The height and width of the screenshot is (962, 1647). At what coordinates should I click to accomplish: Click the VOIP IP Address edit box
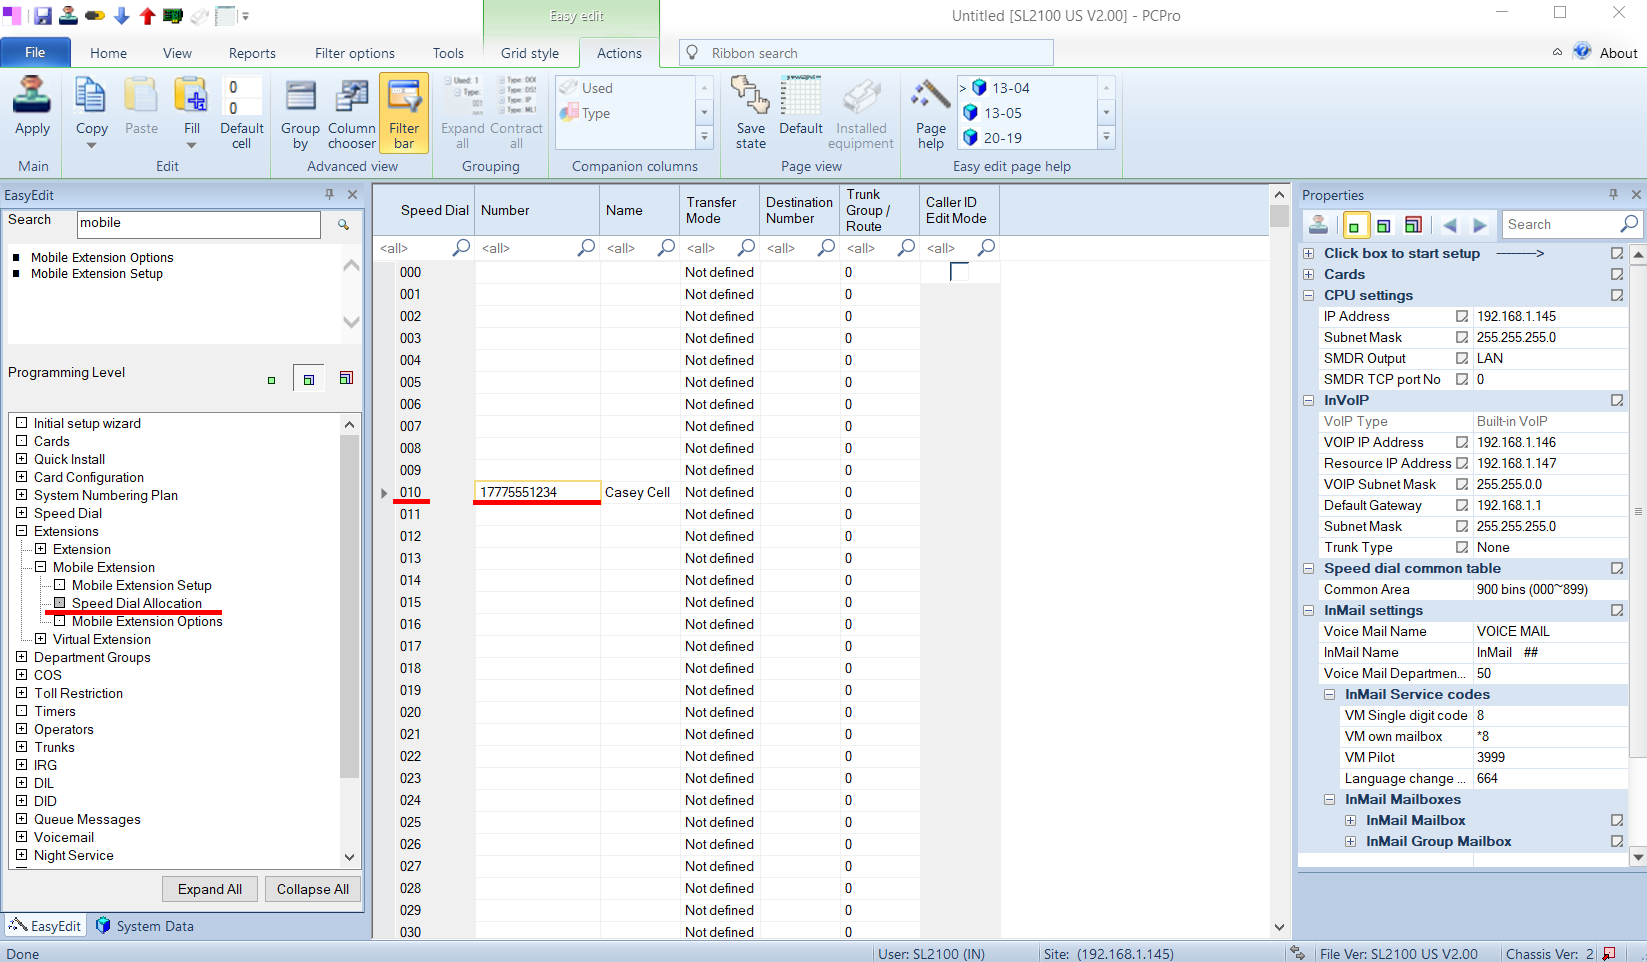[1462, 442]
